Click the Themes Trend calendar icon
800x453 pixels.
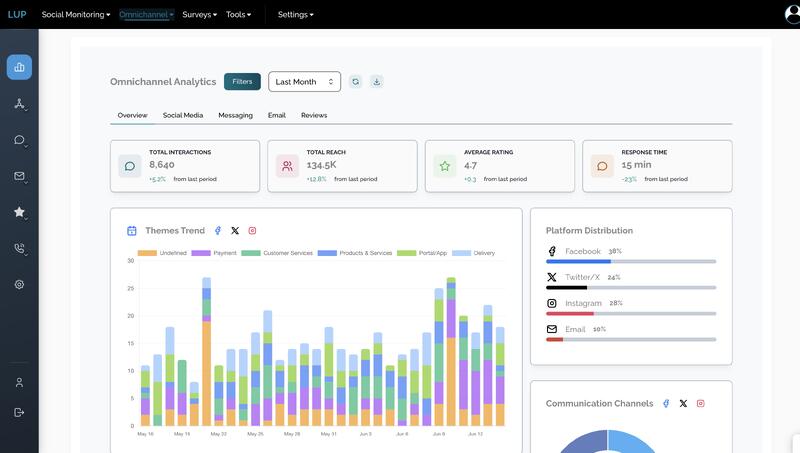(x=132, y=231)
